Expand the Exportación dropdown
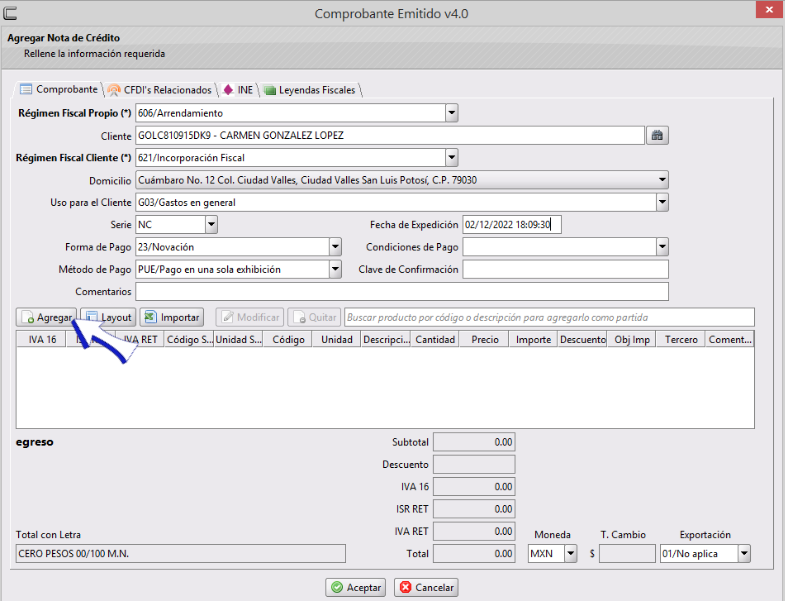 [x=744, y=553]
